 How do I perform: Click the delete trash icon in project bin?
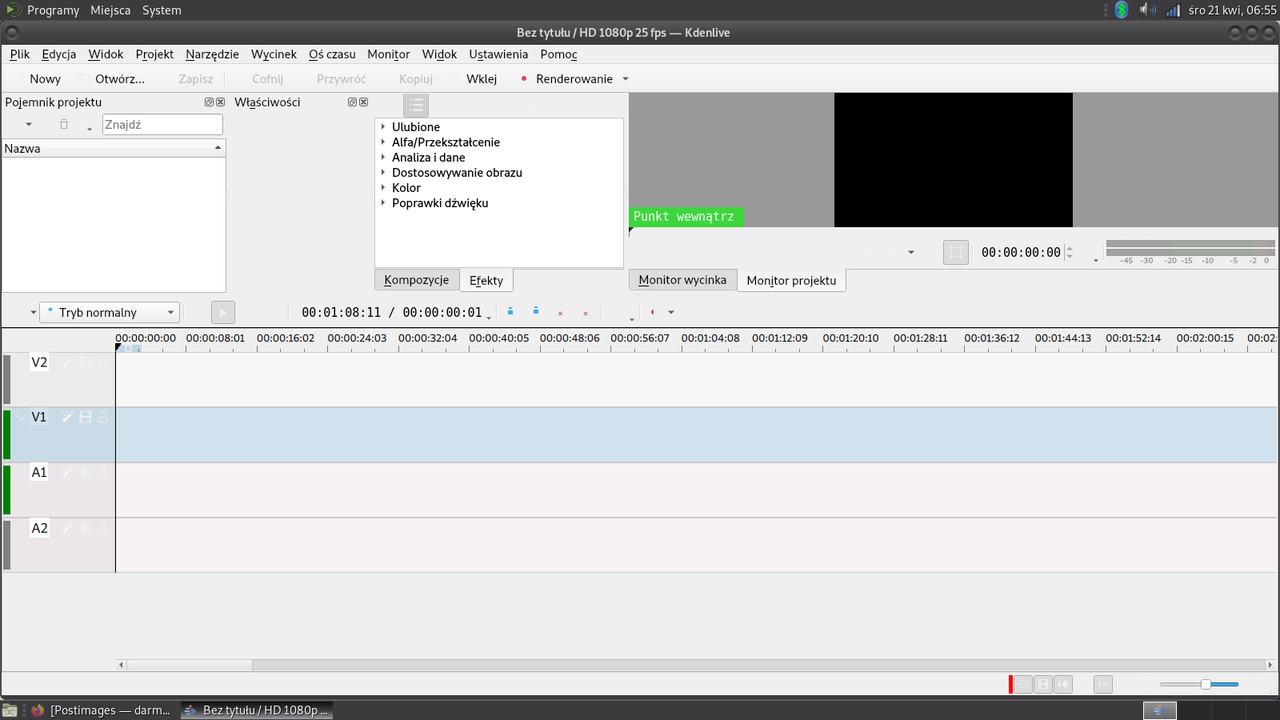64,124
